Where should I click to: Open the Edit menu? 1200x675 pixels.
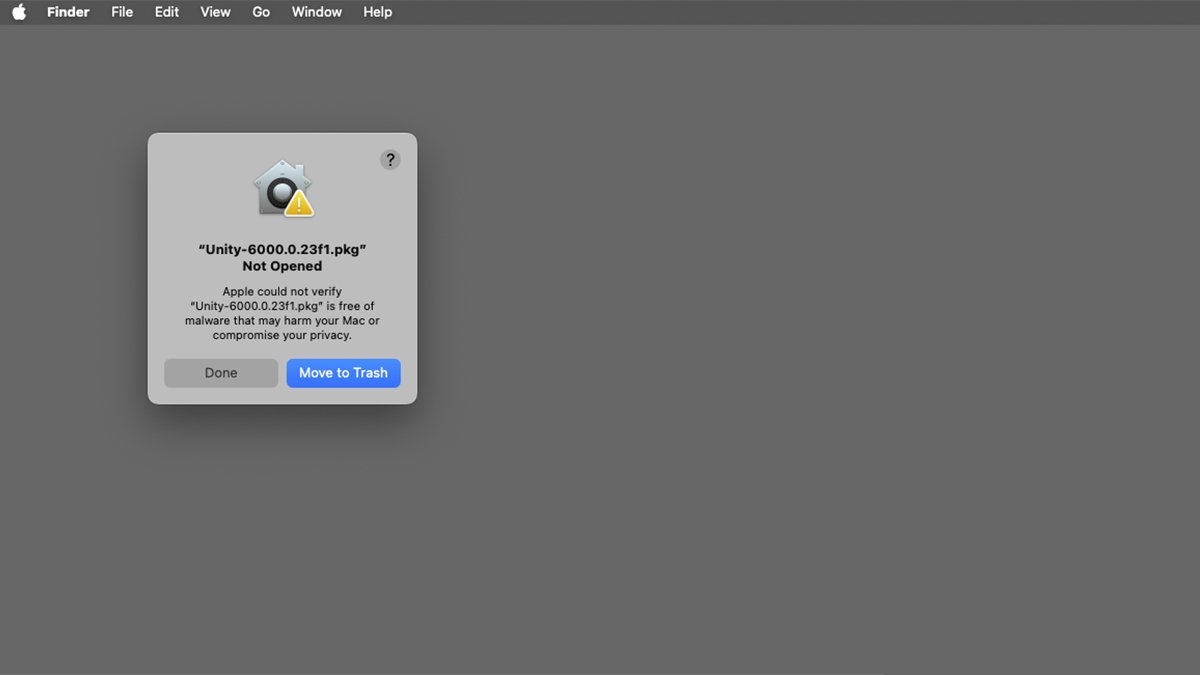(x=167, y=12)
